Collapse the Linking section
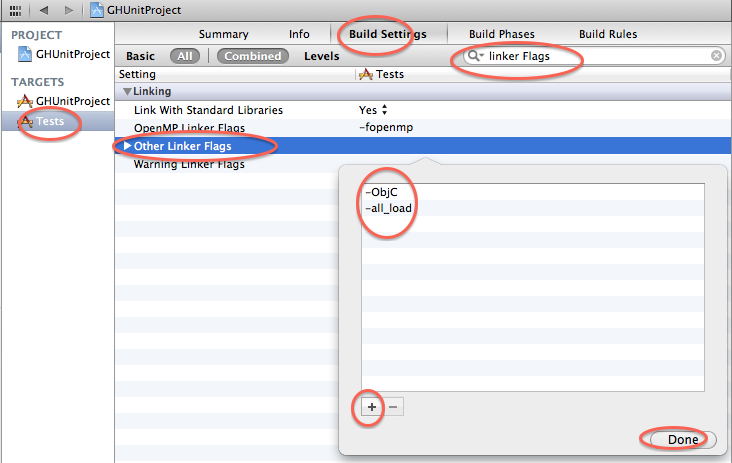The image size is (732, 463). click(x=127, y=91)
